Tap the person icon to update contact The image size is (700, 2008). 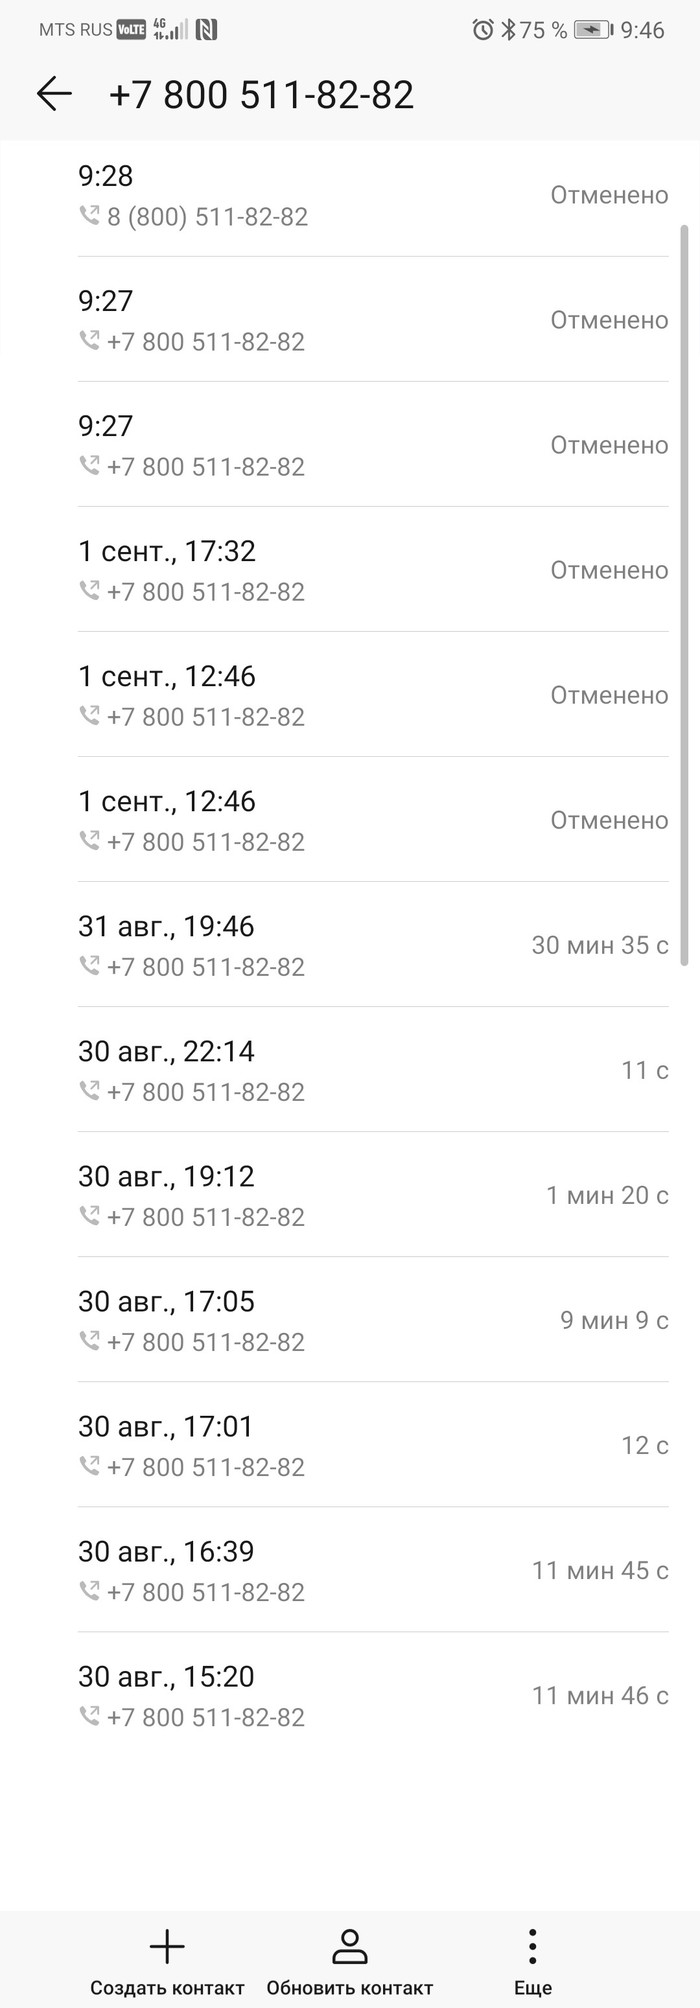(349, 1946)
